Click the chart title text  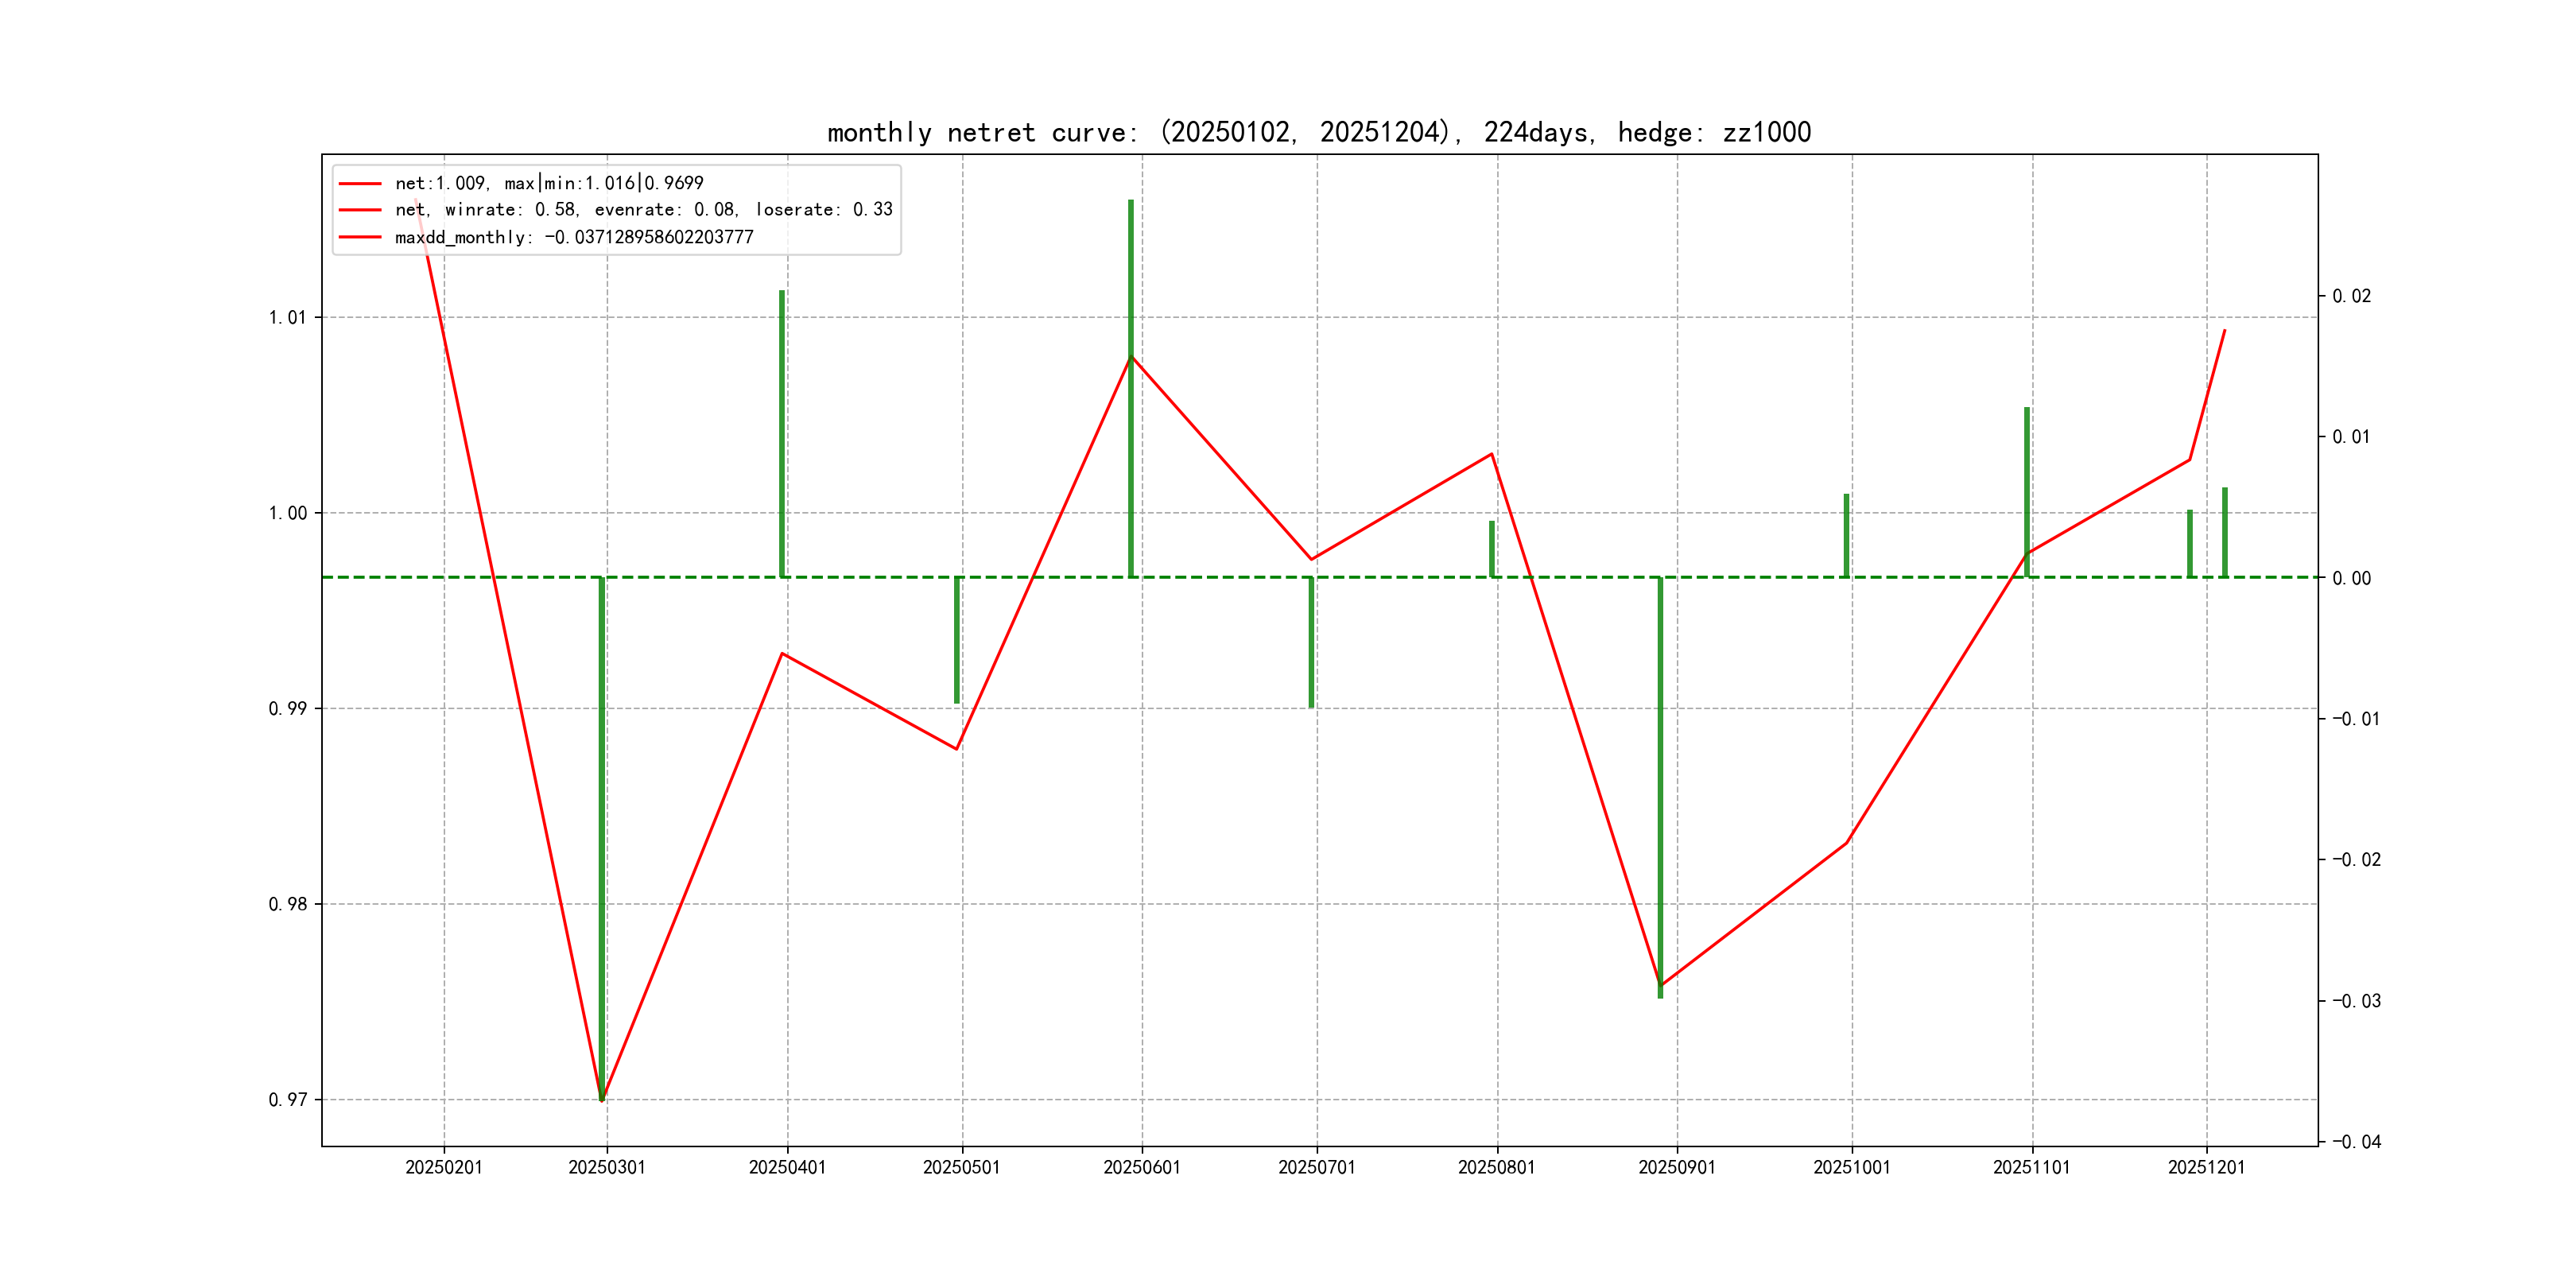(x=1318, y=132)
